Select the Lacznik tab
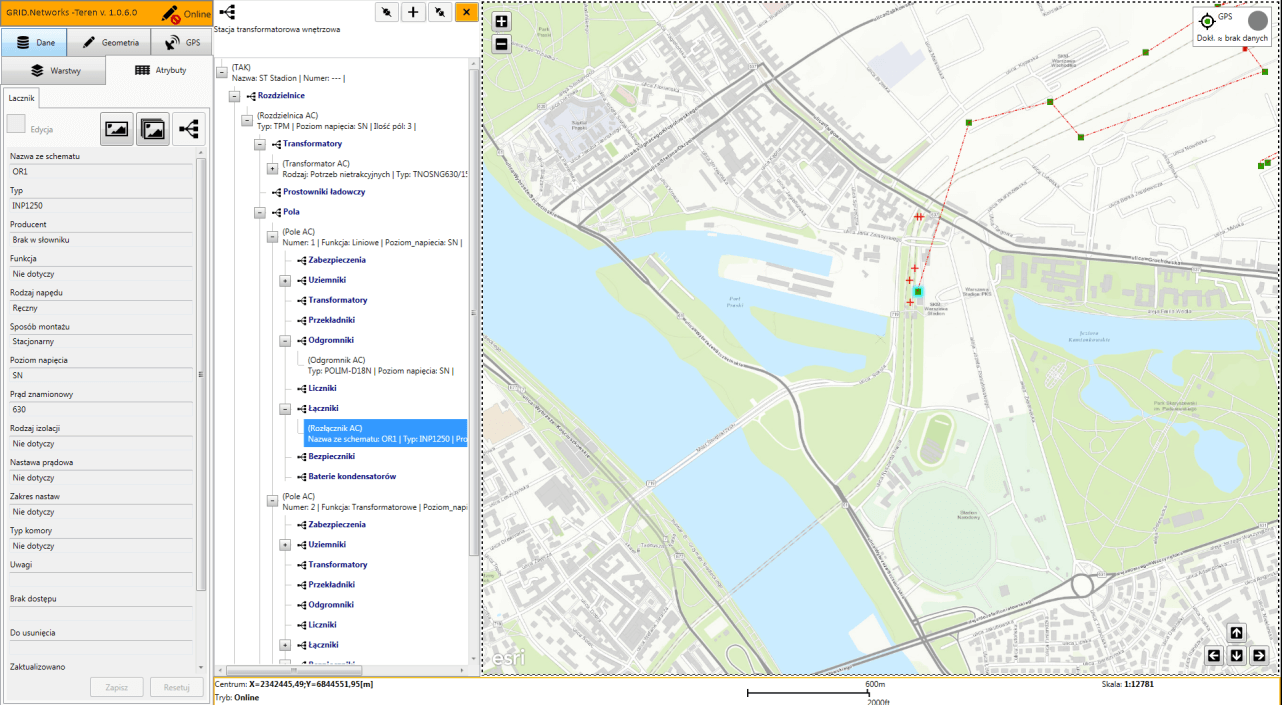The height and width of the screenshot is (705, 1282). pyautogui.click(x=21, y=98)
